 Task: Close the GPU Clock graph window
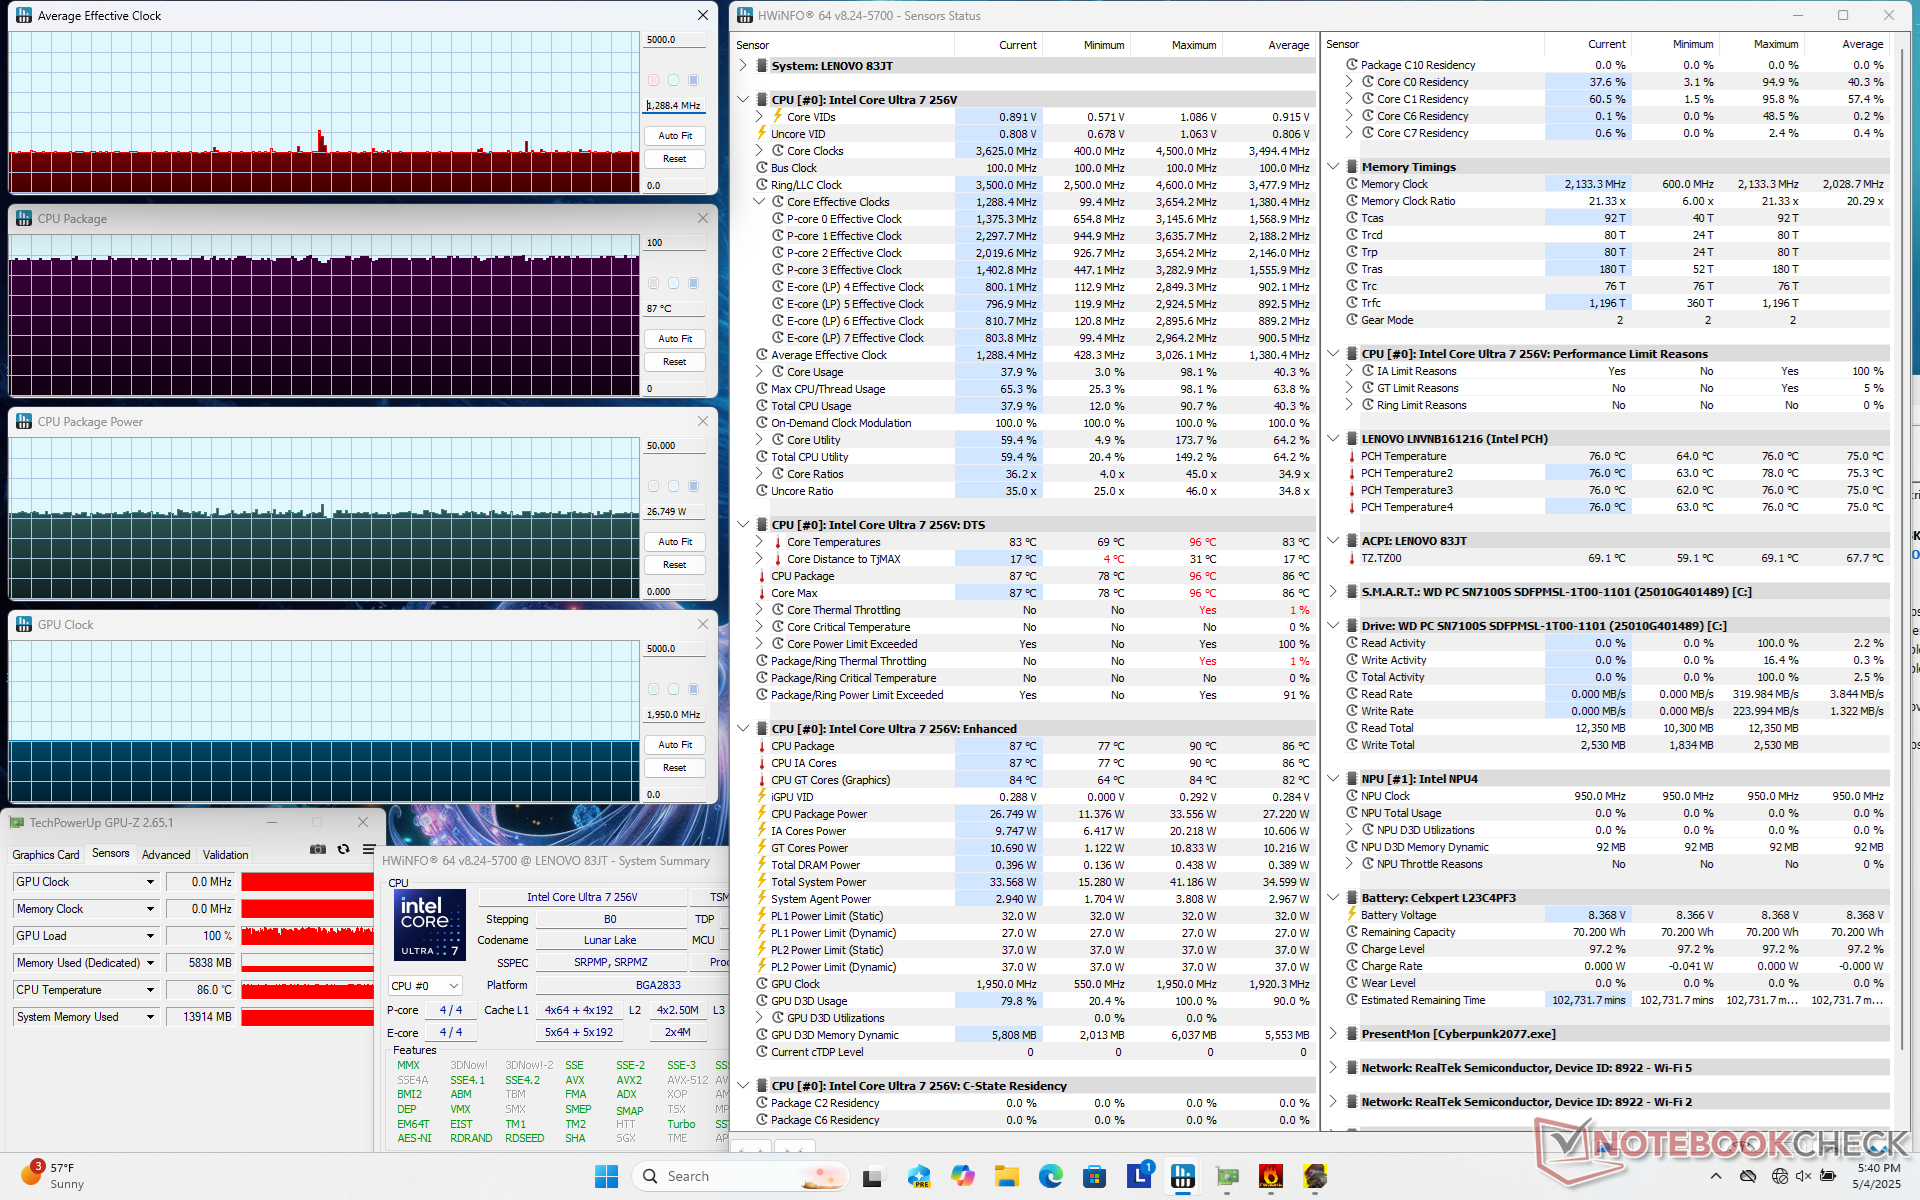(702, 624)
